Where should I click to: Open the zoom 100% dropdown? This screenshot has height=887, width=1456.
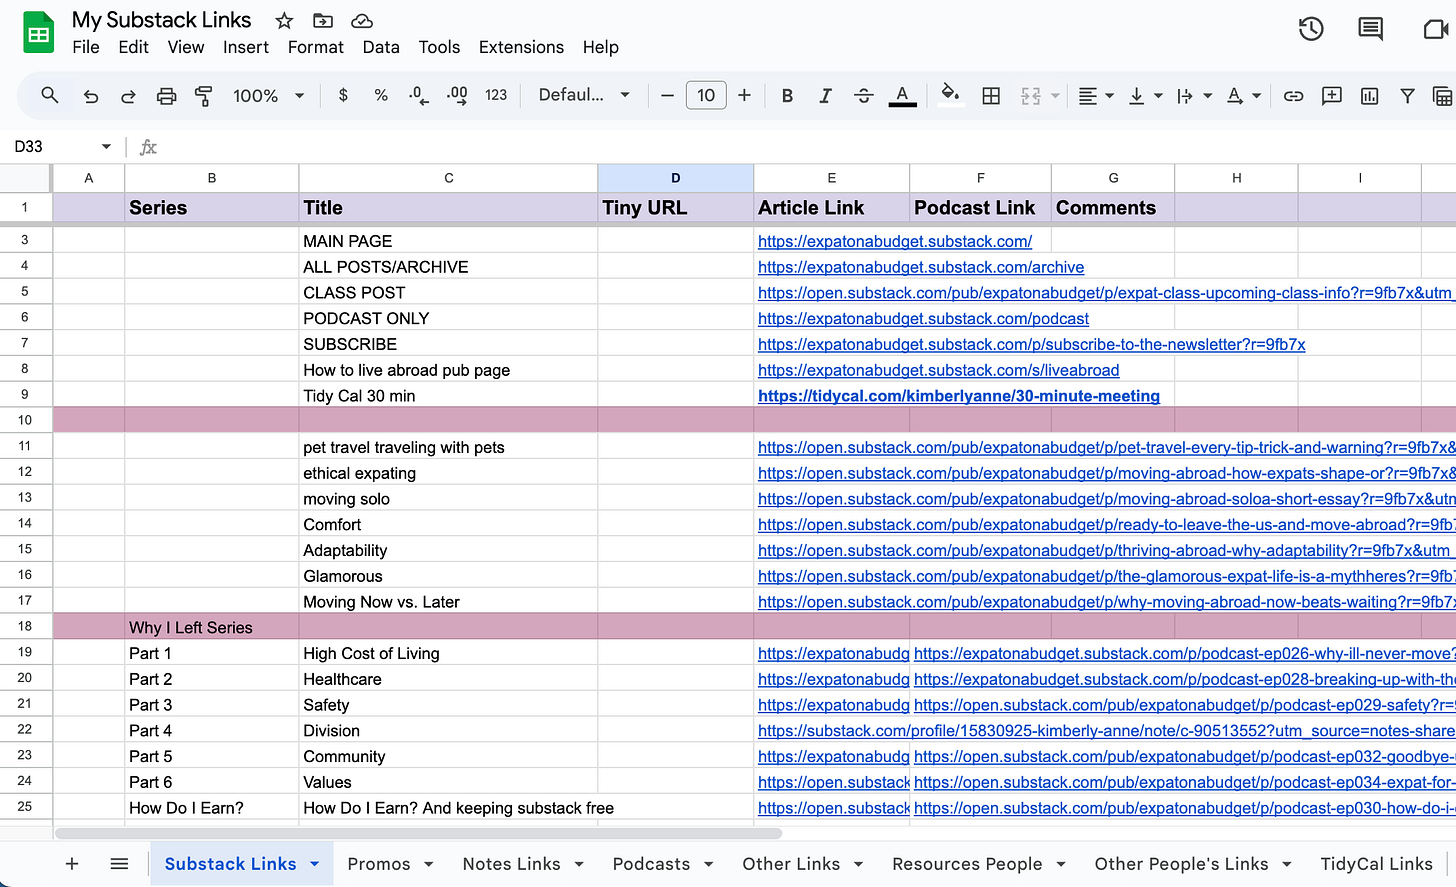tap(268, 95)
